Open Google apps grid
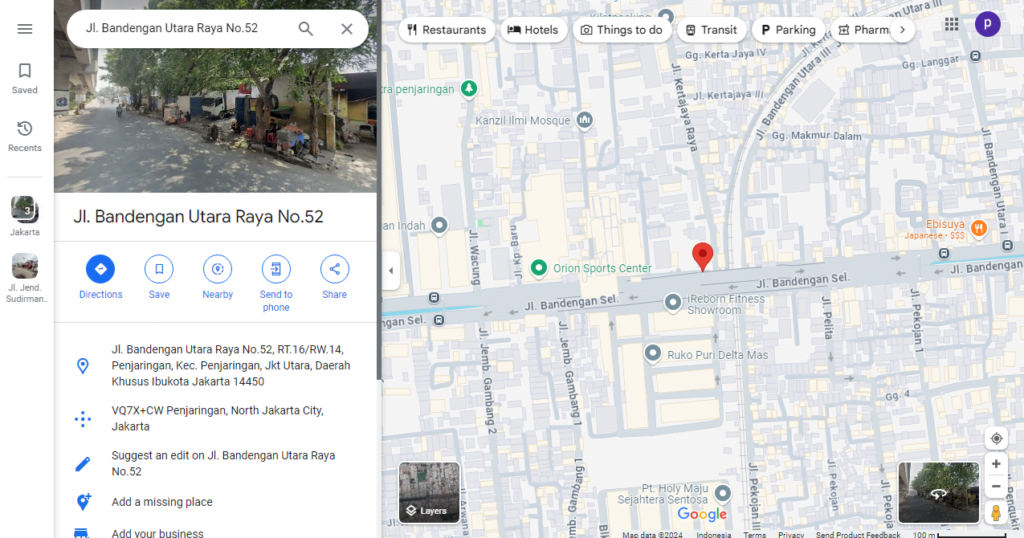 pyautogui.click(x=951, y=25)
